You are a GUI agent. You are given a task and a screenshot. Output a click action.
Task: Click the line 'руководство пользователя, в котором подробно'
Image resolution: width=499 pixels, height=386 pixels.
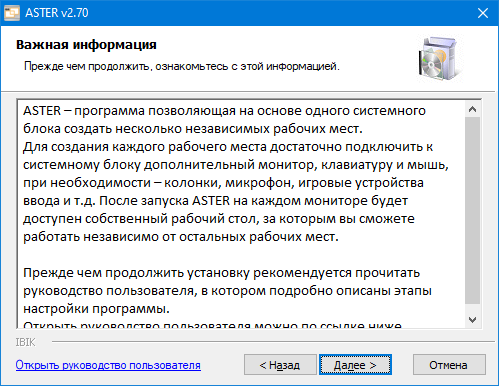227,291
